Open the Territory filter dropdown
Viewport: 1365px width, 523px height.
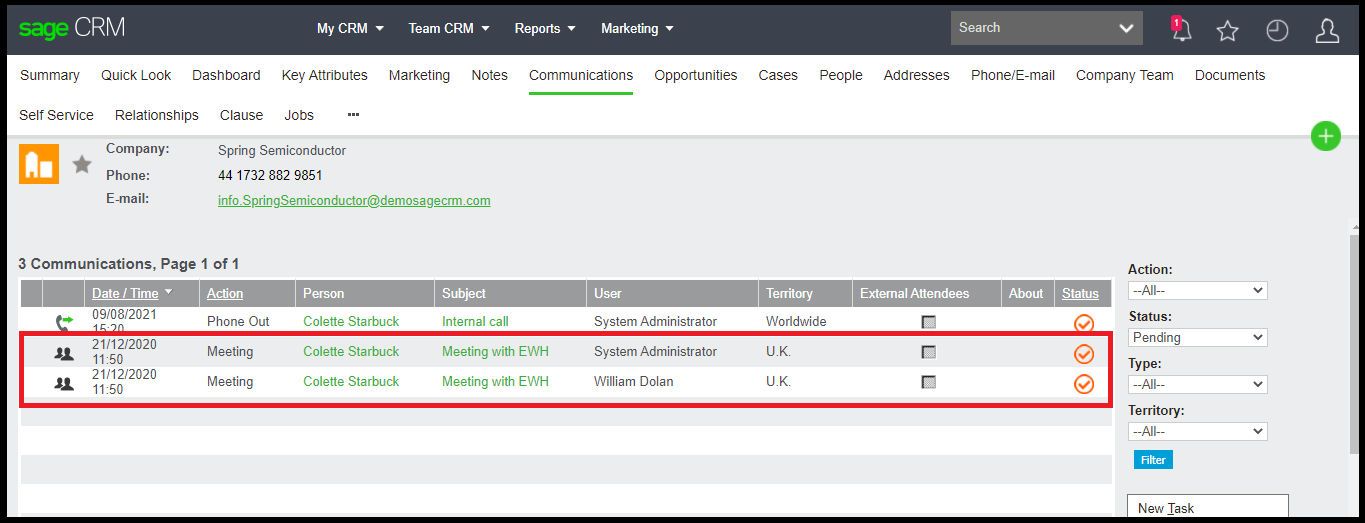(1197, 431)
